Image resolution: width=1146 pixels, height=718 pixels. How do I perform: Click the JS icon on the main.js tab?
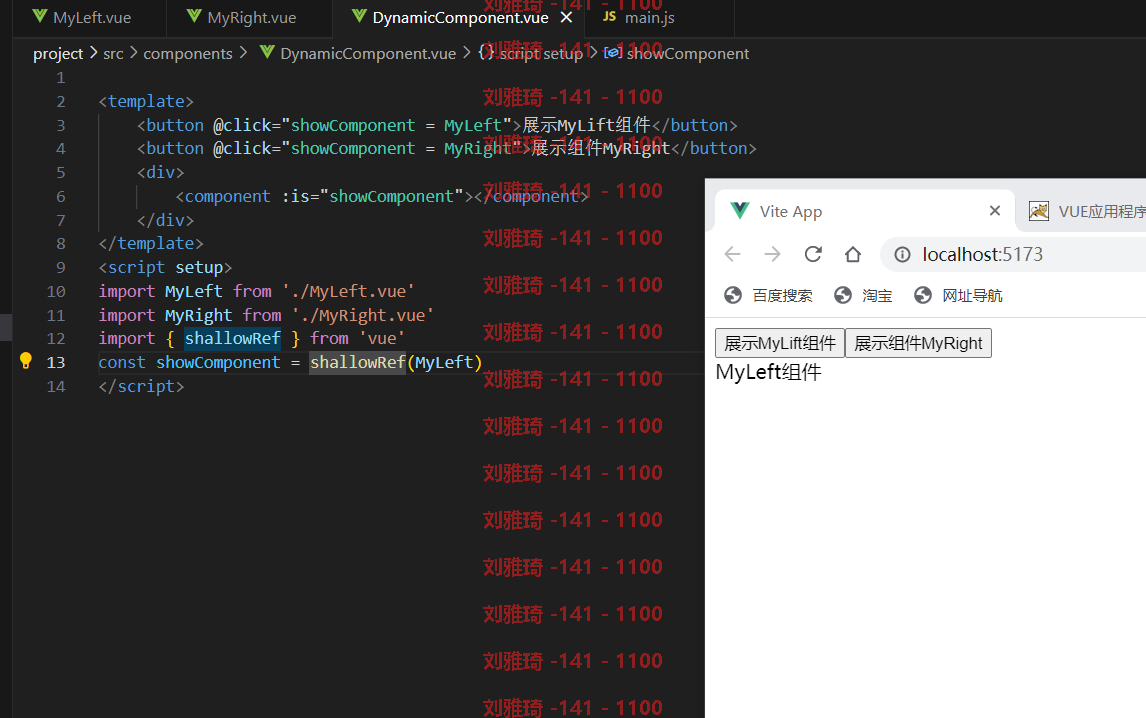tap(610, 17)
